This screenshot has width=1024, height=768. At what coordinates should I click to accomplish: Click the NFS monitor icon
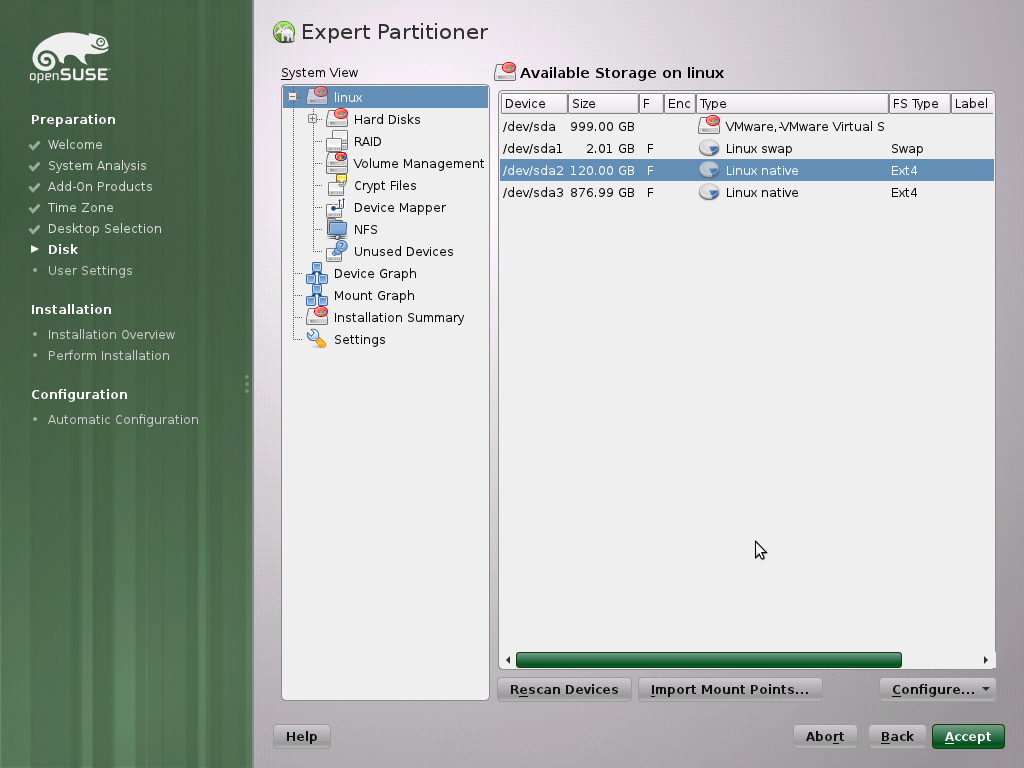tap(337, 229)
